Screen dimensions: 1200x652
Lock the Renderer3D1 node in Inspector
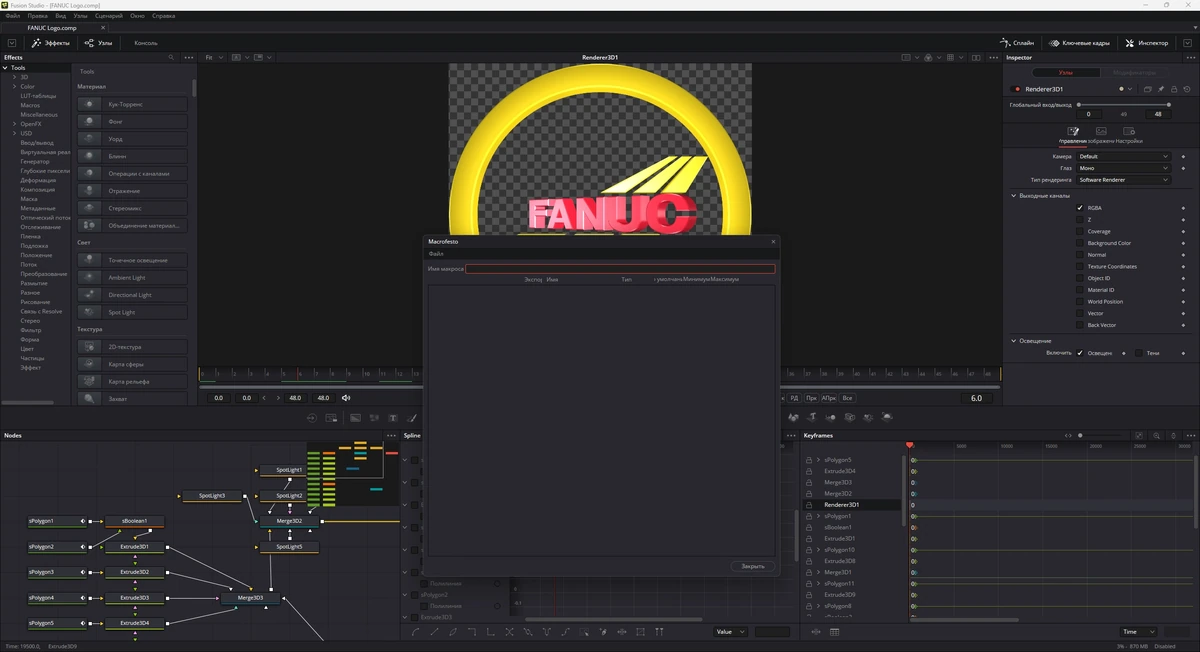click(x=1175, y=89)
